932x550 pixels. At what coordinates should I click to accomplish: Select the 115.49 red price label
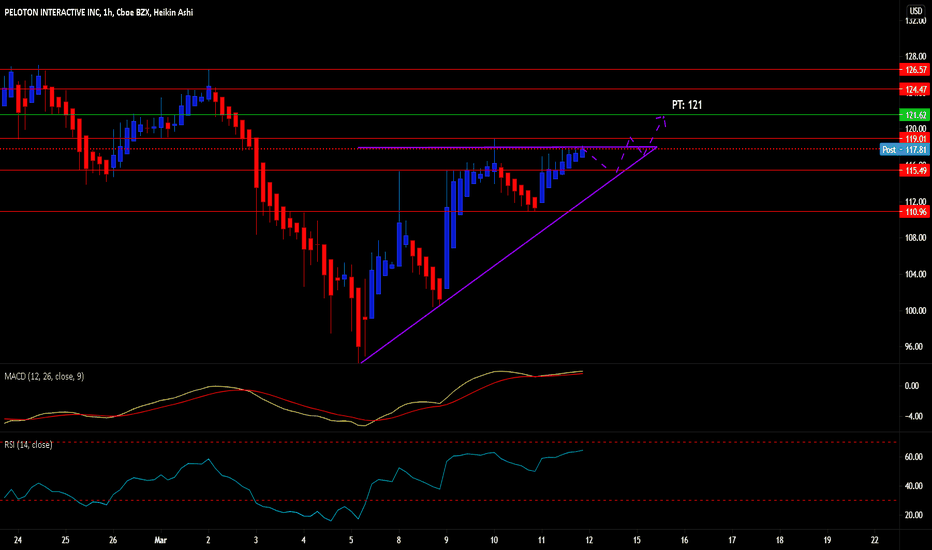point(914,171)
